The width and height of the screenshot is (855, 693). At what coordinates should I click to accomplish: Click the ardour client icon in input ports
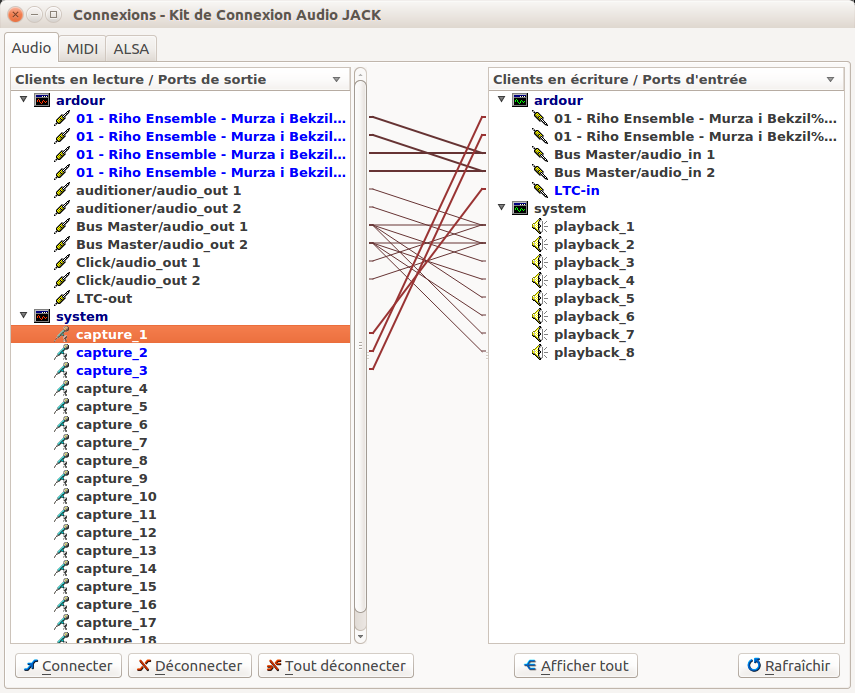[520, 100]
